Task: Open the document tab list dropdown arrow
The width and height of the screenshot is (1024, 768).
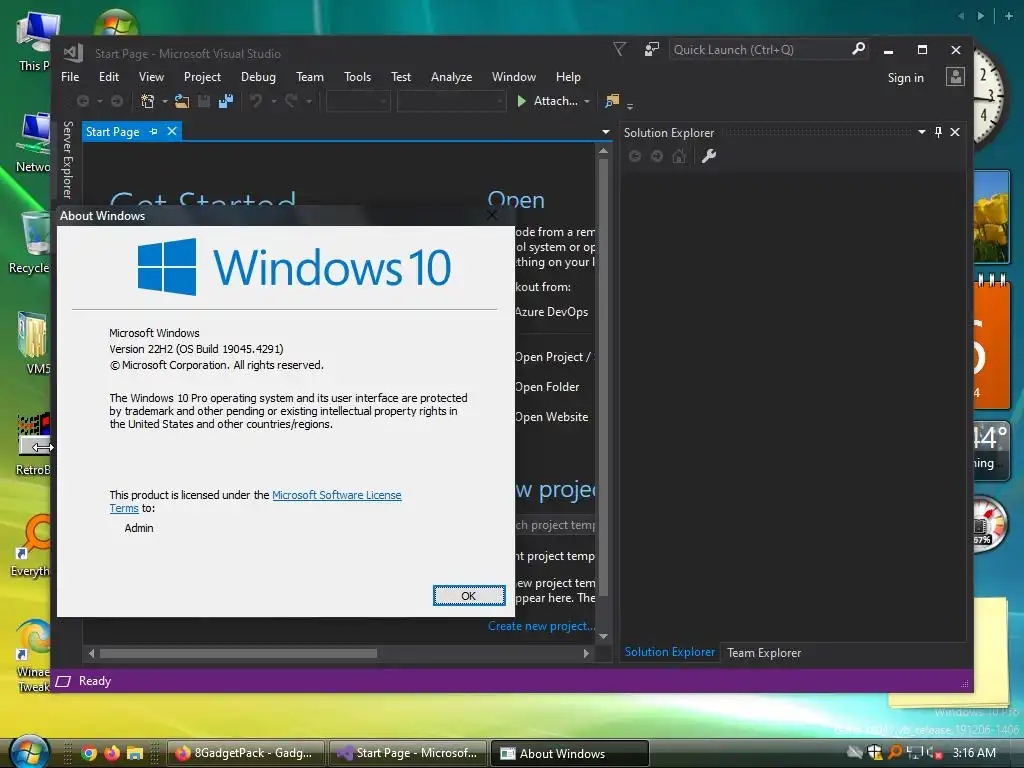Action: pos(606,132)
